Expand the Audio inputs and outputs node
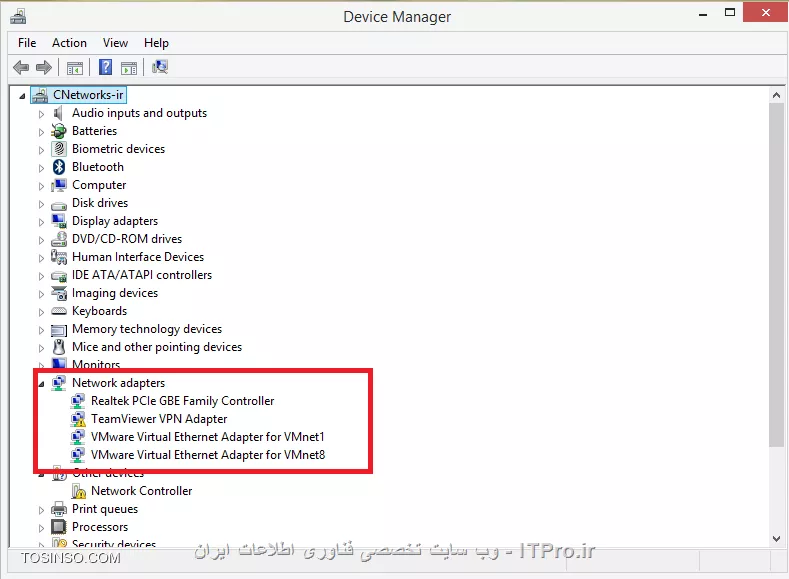This screenshot has width=789, height=579. click(41, 114)
